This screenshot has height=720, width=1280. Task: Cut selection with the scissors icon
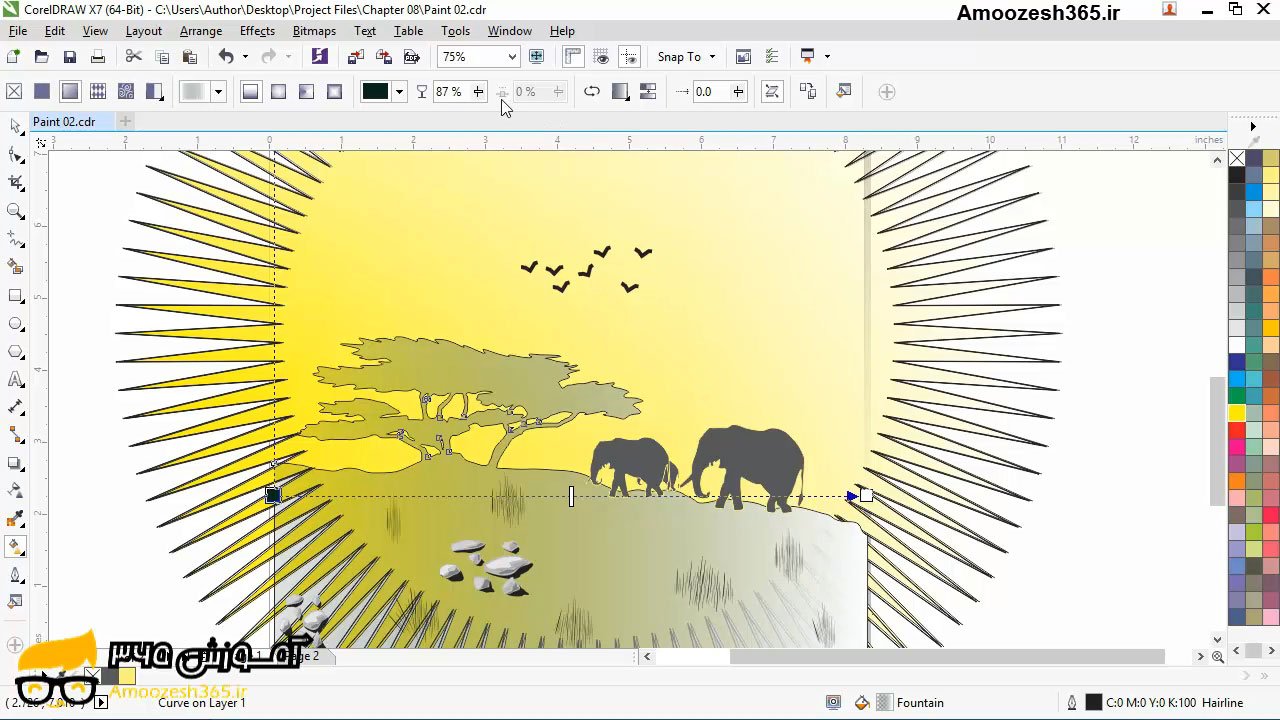[134, 57]
